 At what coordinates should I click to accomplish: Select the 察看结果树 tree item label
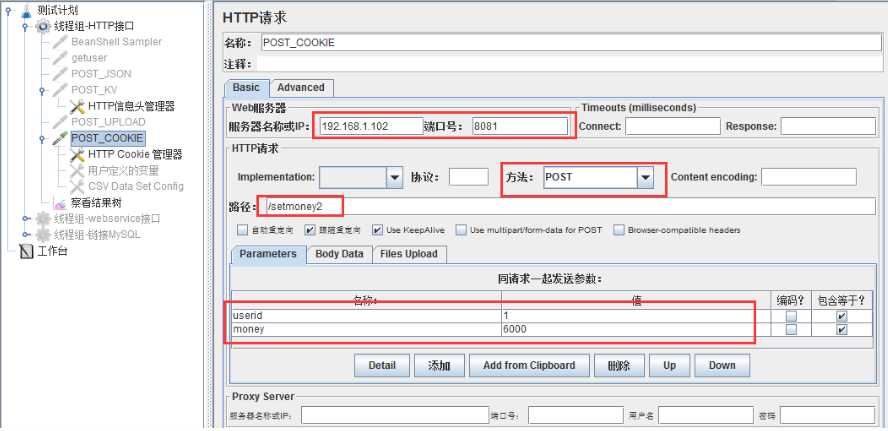(x=96, y=203)
